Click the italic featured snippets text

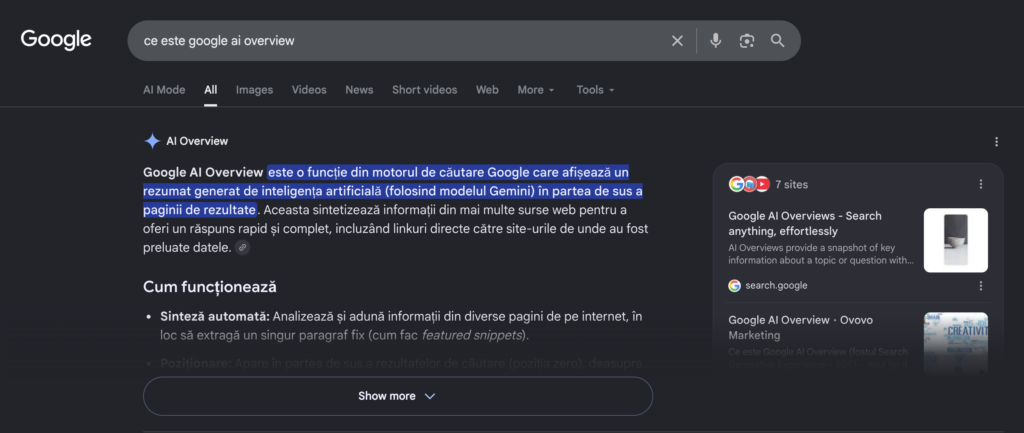click(x=472, y=335)
